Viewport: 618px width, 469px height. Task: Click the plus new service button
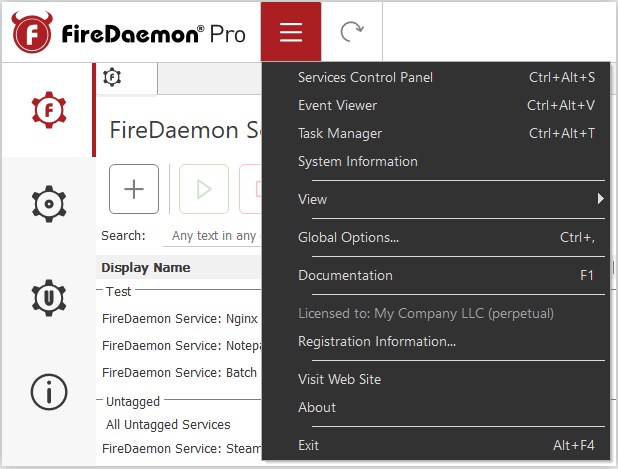(x=134, y=189)
